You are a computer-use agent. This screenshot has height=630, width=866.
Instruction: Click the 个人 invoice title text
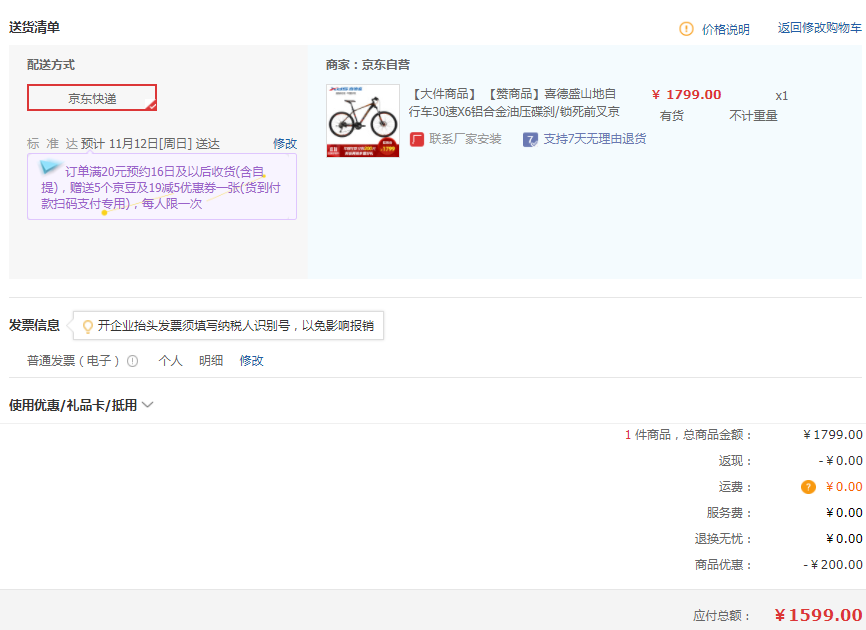[x=170, y=361]
